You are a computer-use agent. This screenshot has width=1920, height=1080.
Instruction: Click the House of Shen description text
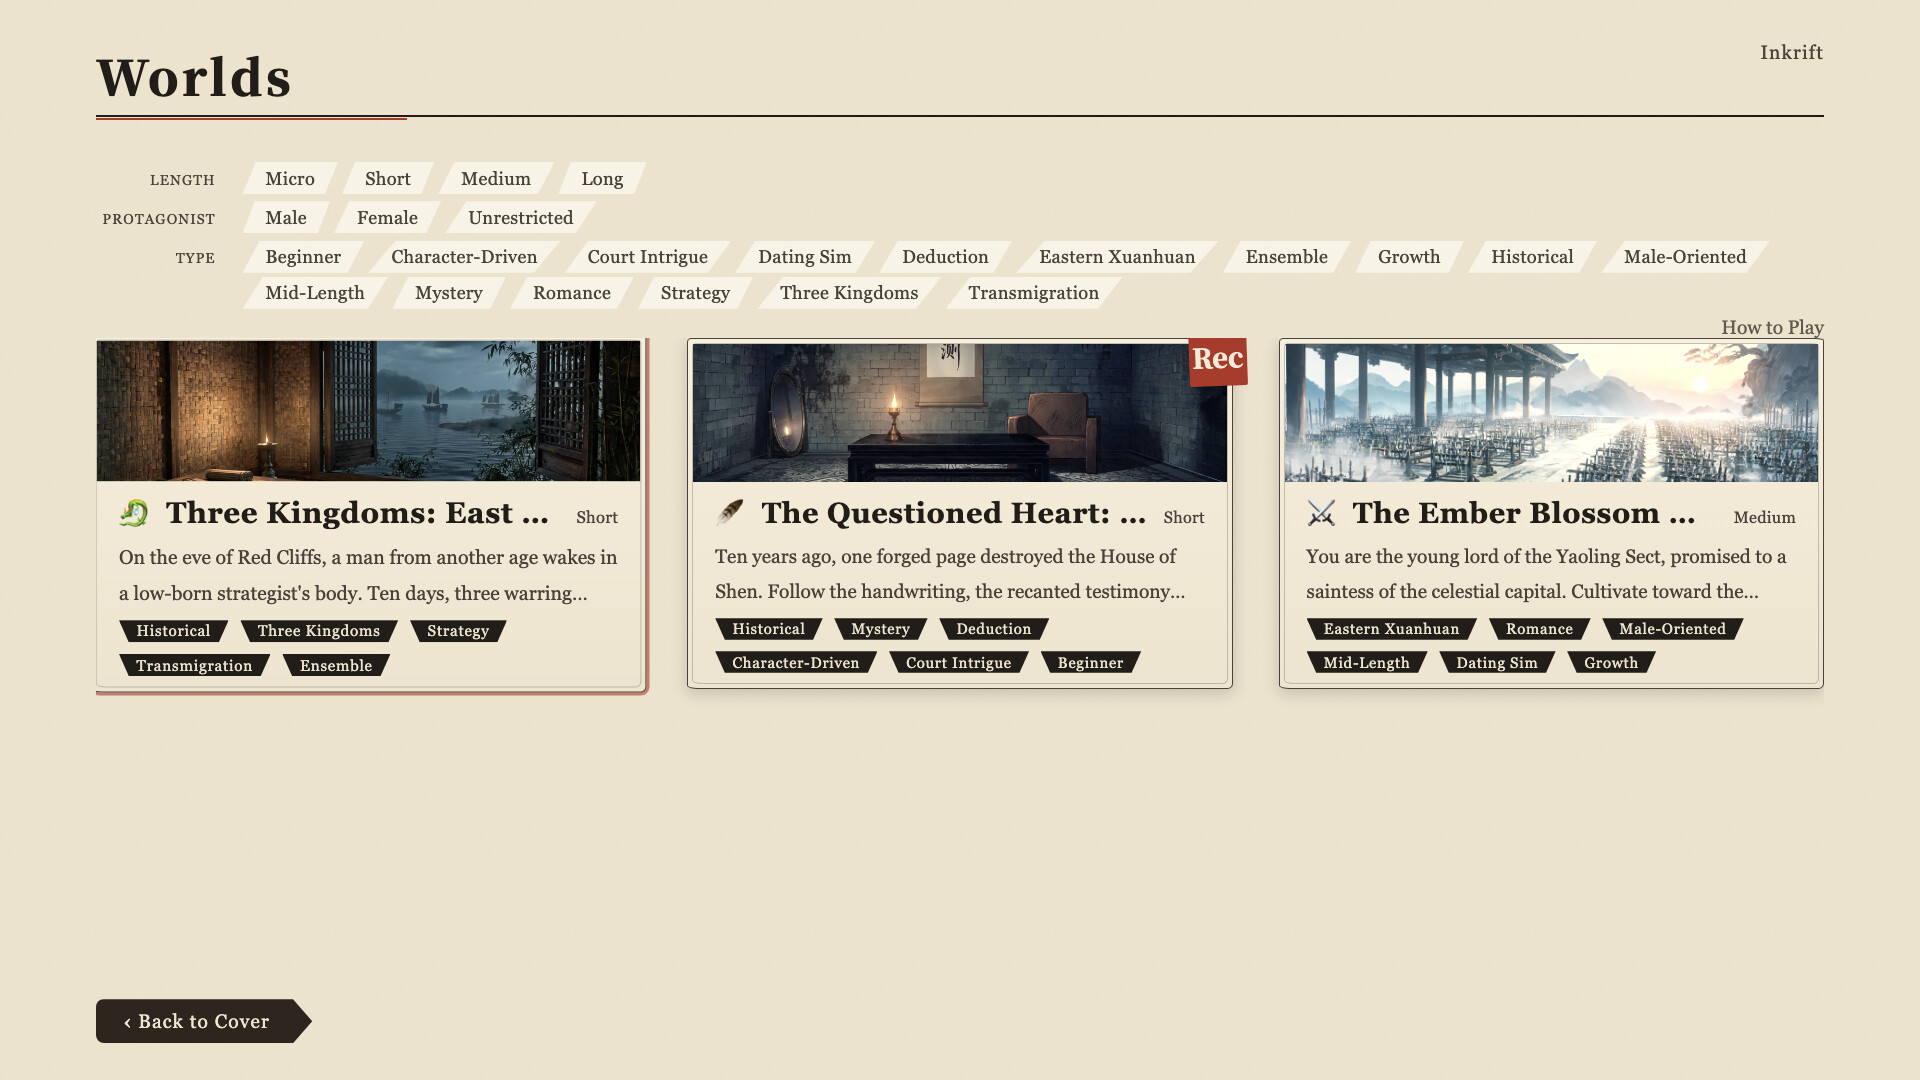[950, 574]
